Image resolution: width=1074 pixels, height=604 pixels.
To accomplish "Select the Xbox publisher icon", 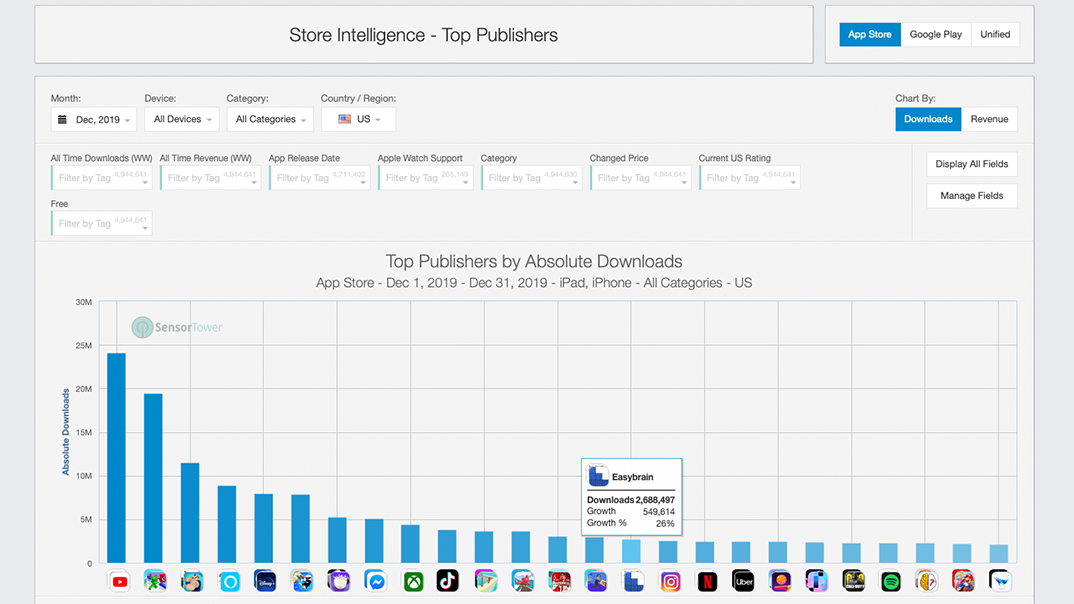I will click(x=413, y=581).
